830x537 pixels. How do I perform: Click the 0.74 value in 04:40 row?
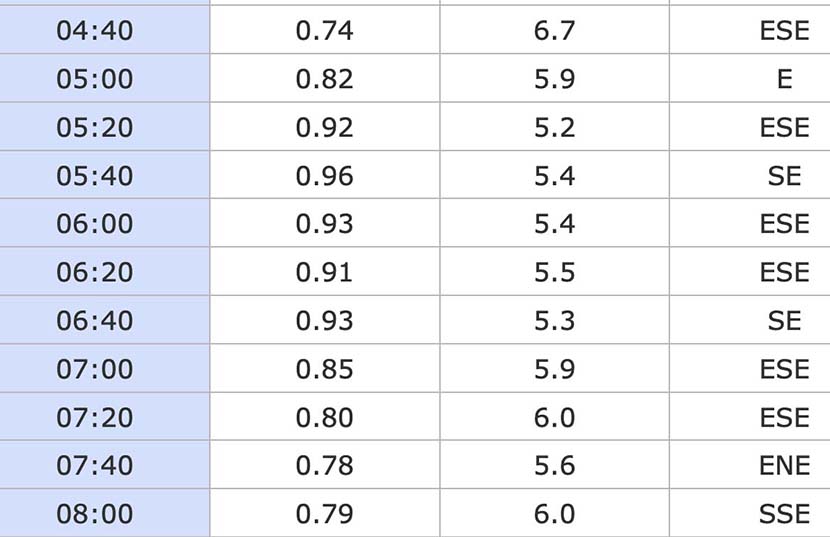coord(324,30)
